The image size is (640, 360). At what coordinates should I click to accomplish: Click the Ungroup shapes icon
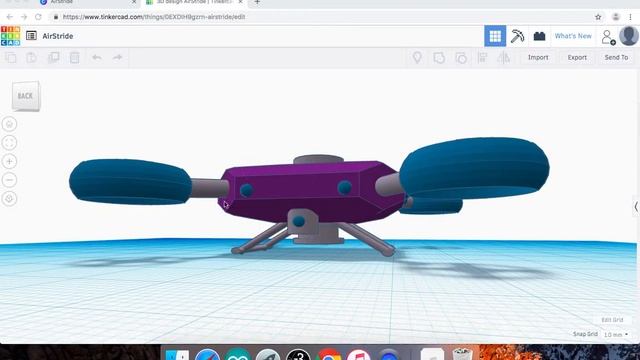pos(461,58)
